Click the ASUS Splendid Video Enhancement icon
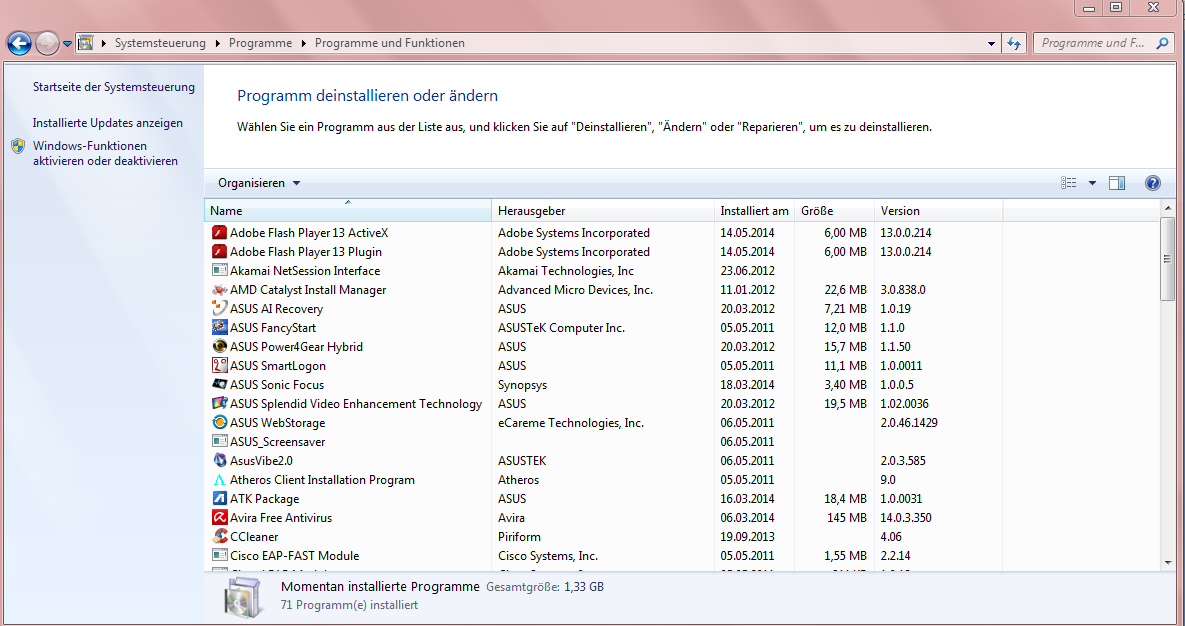The height and width of the screenshot is (626, 1185). 219,404
